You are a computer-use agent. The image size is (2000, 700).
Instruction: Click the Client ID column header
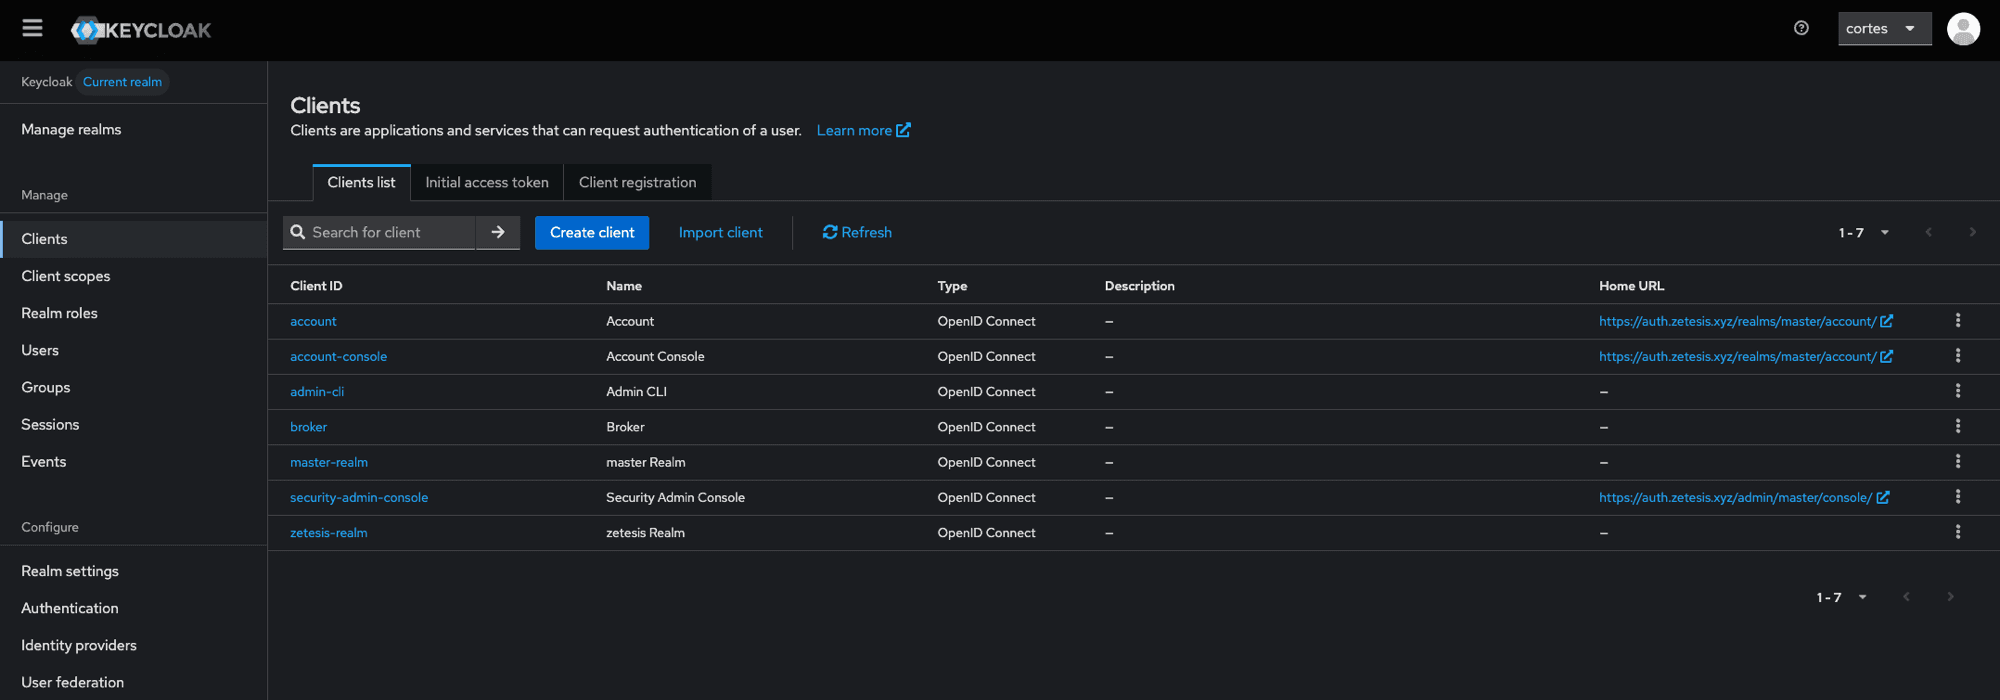point(316,286)
